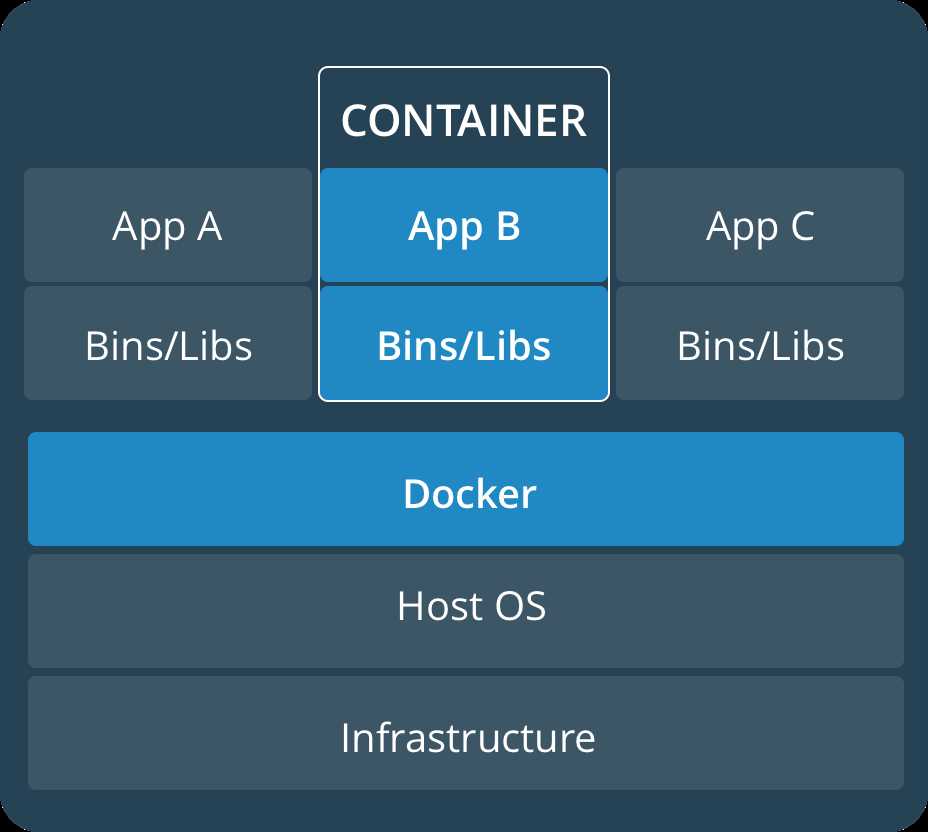Viewport: 928px width, 832px height.
Task: Select the App A block
Action: (167, 225)
